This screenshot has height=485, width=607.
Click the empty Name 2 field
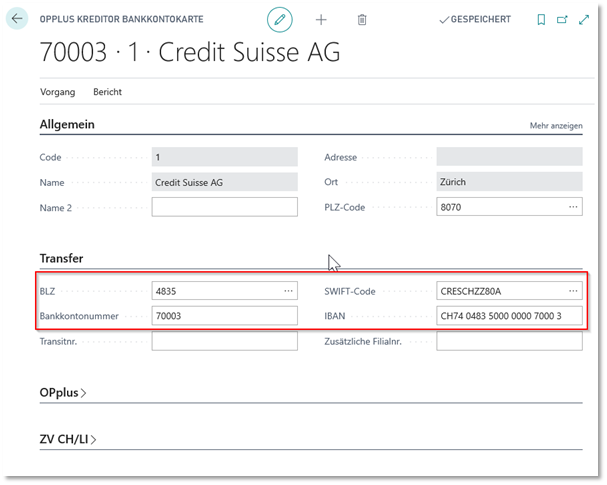point(225,207)
